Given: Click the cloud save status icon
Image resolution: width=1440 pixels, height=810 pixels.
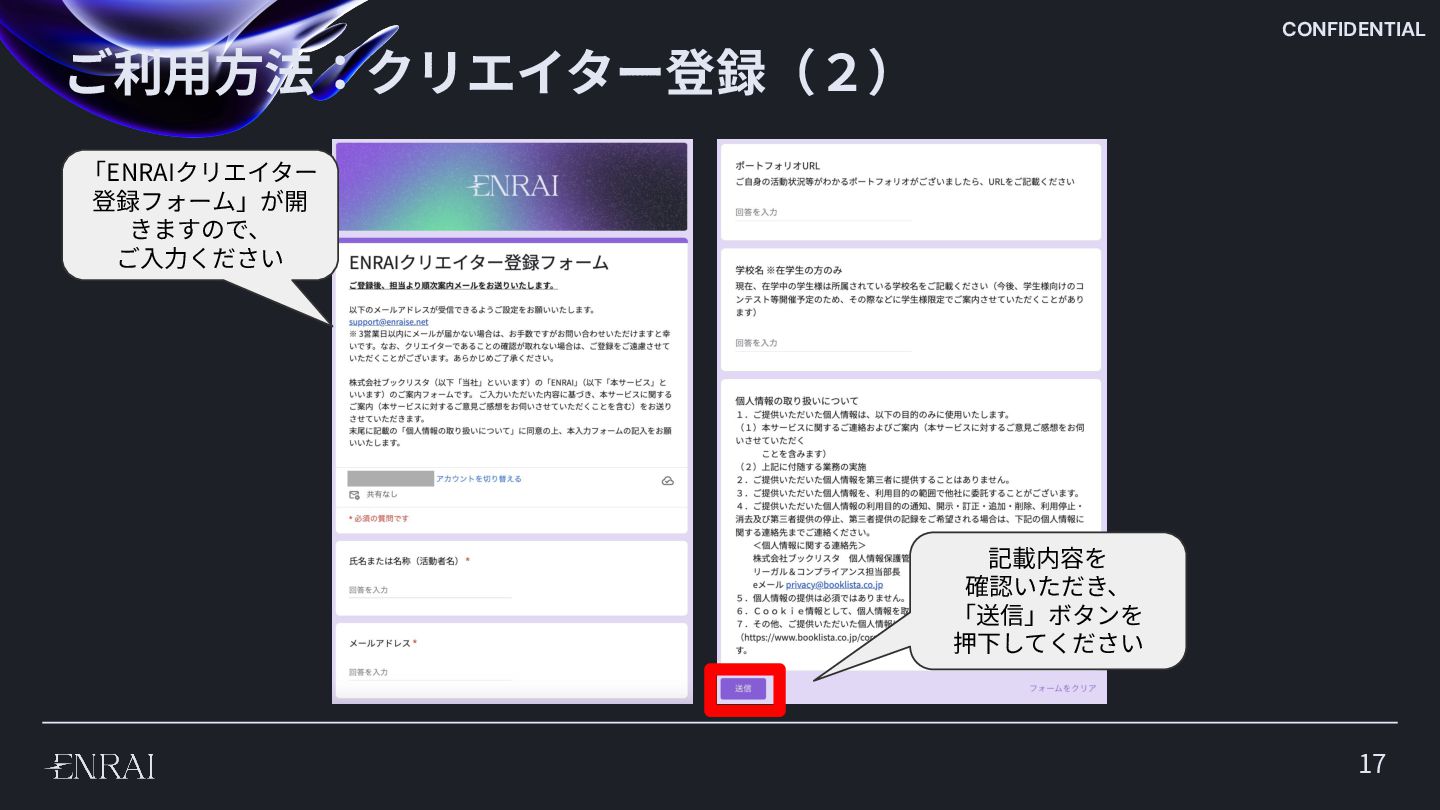Looking at the screenshot, I should pyautogui.click(x=668, y=481).
